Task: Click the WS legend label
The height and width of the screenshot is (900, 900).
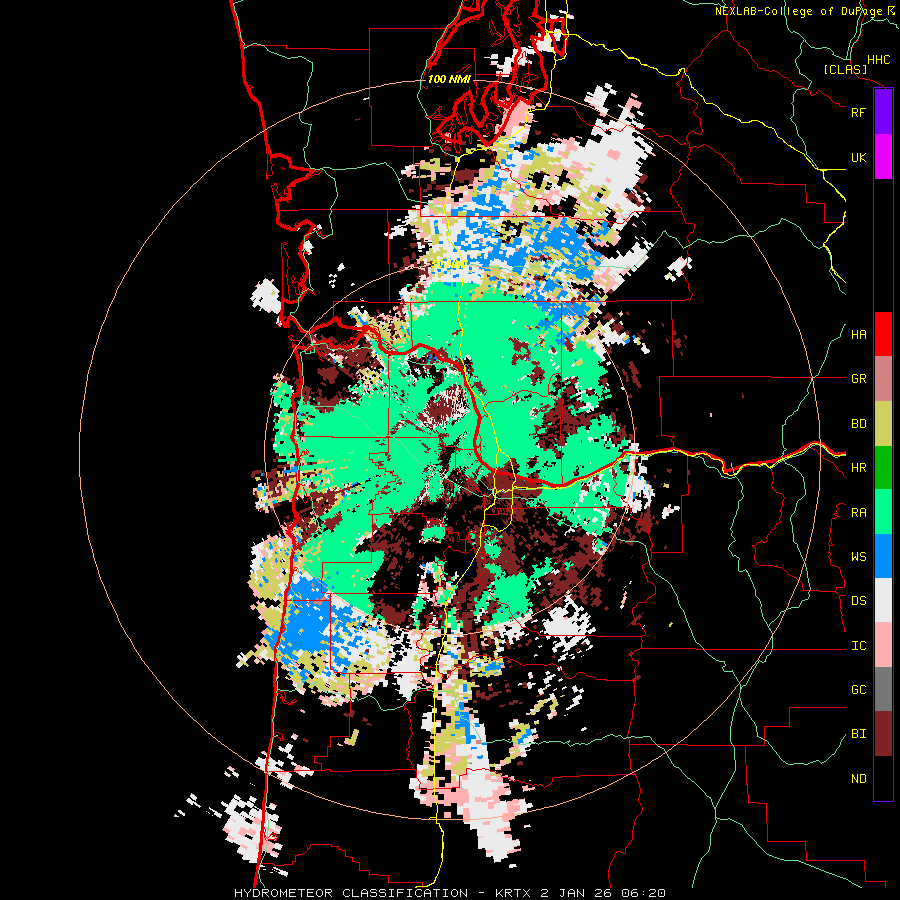Action: (x=858, y=557)
